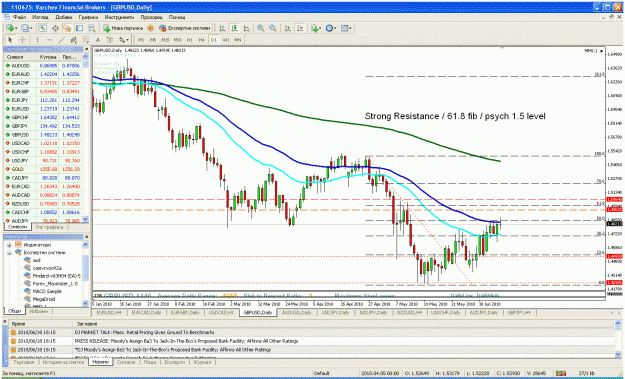Select GOLD row in Market Watch
This screenshot has height=379, width=625.
tap(43, 169)
